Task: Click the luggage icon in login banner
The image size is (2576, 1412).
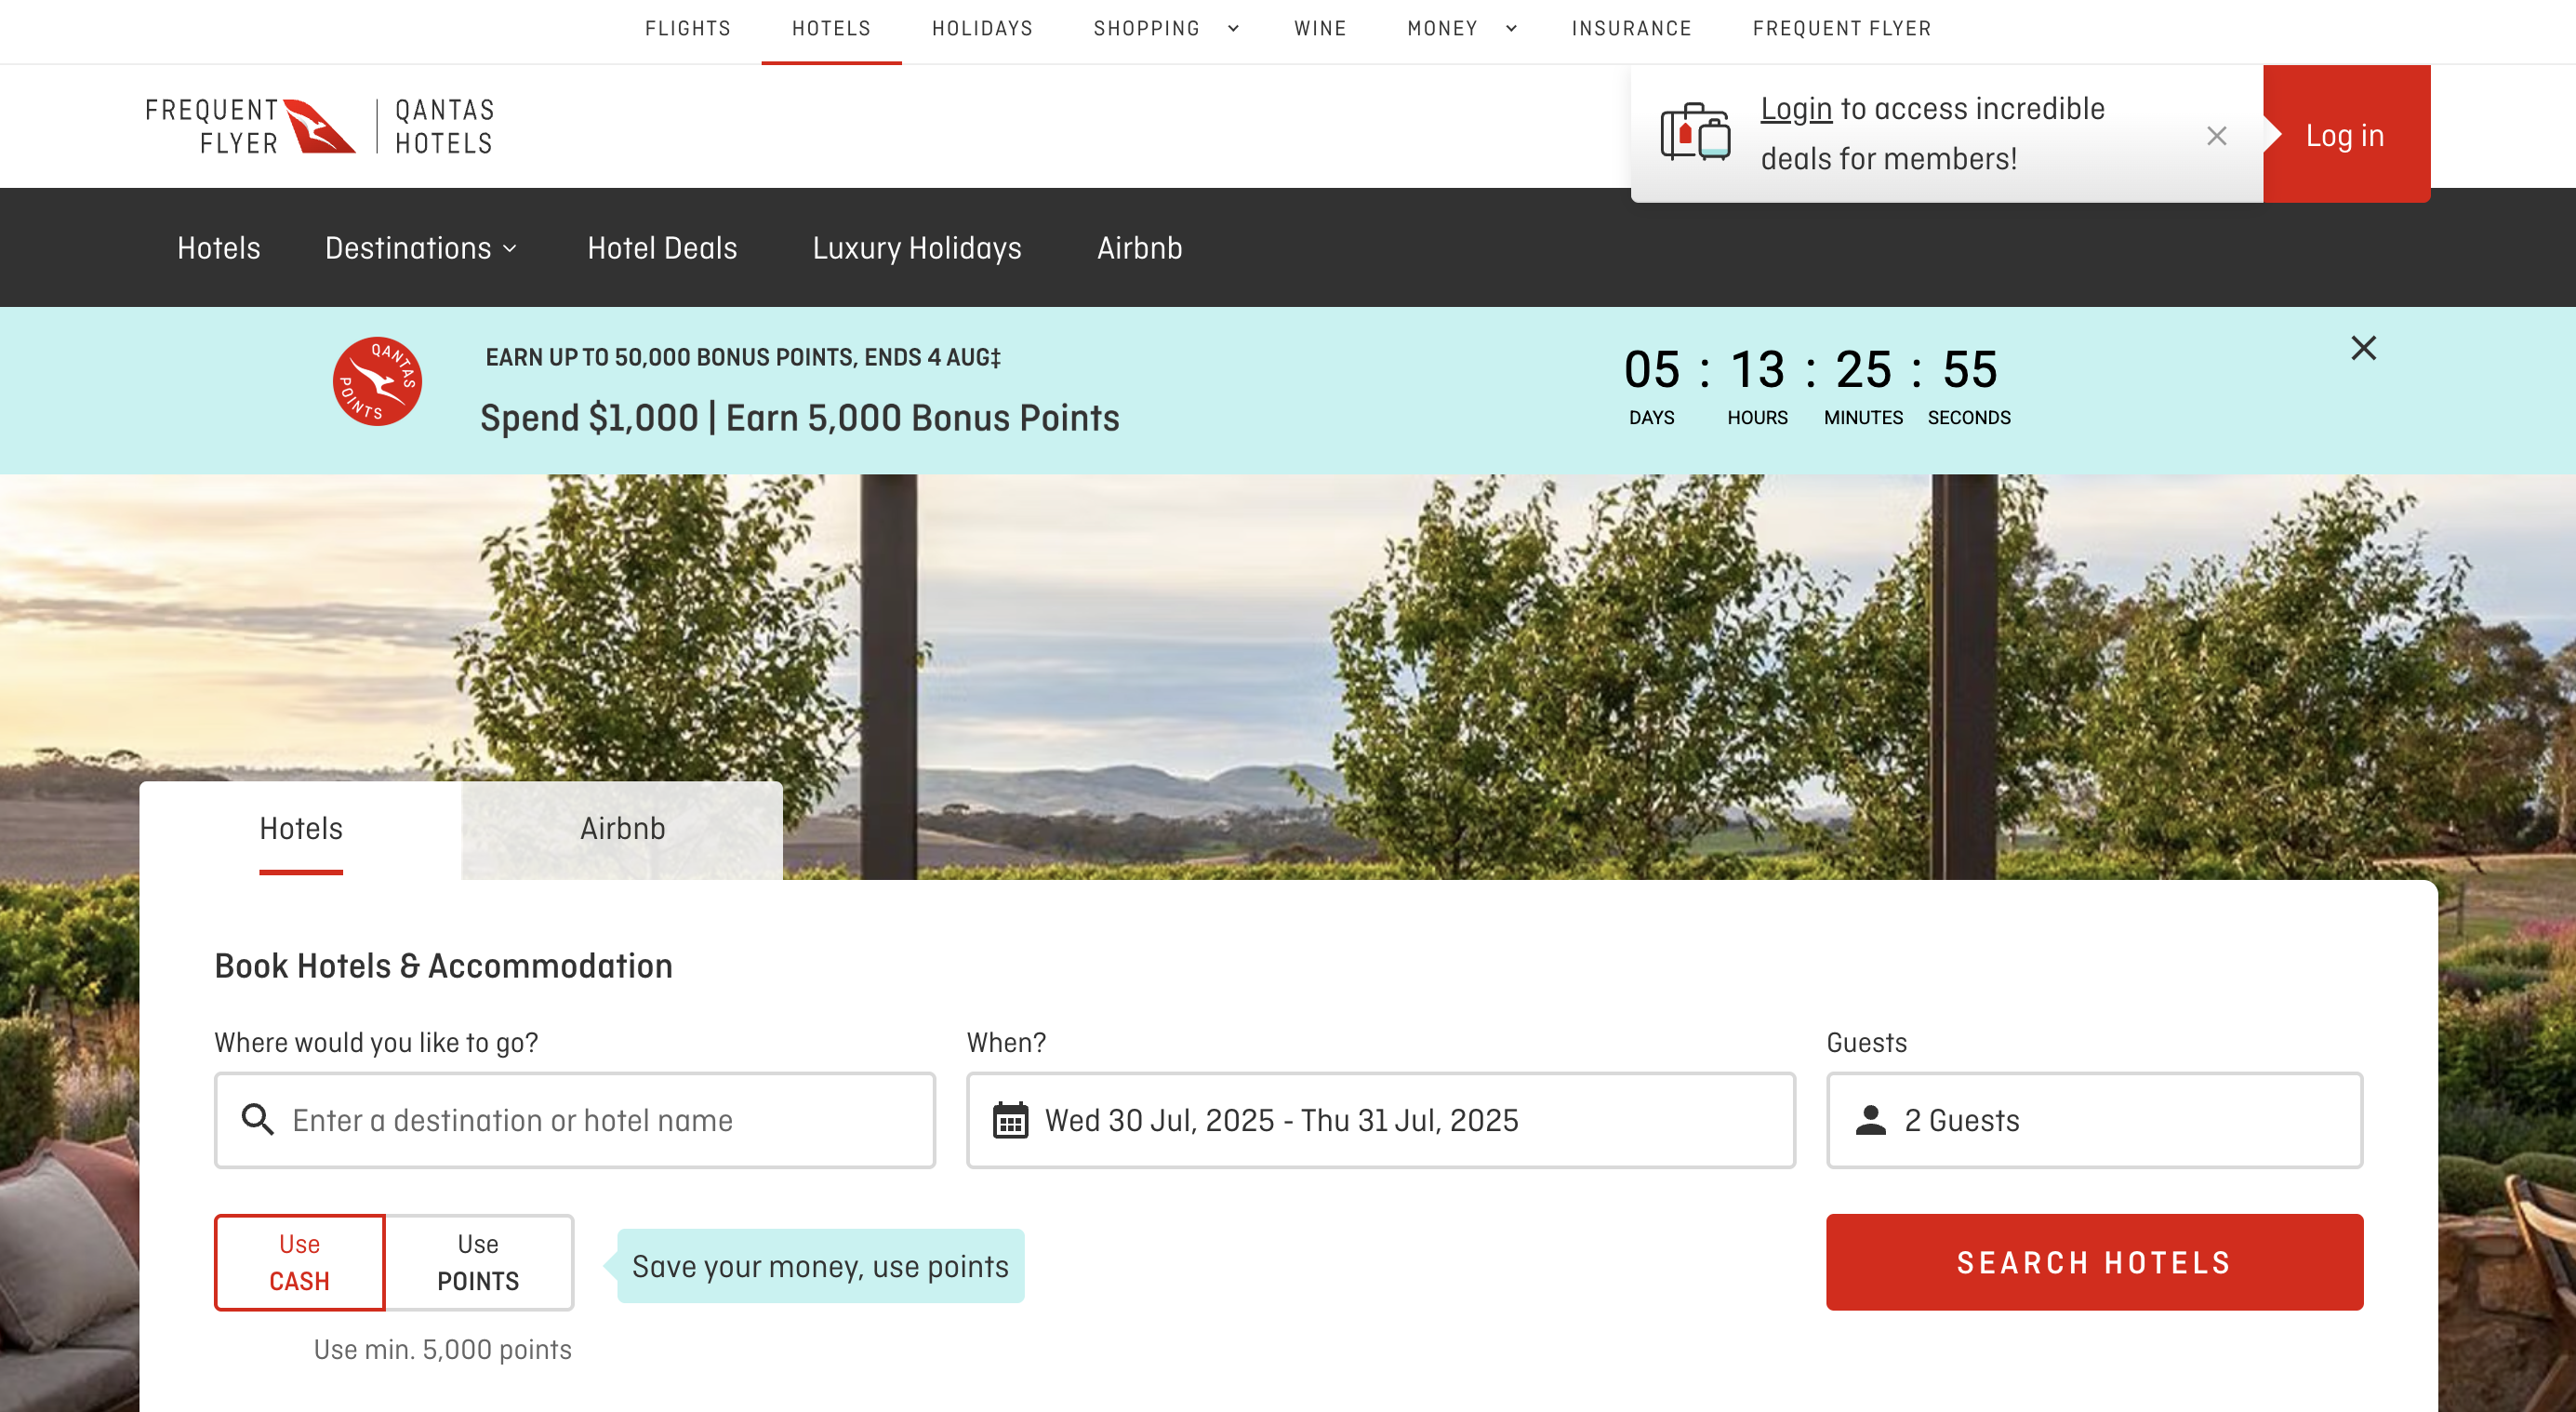Action: [x=1695, y=132]
